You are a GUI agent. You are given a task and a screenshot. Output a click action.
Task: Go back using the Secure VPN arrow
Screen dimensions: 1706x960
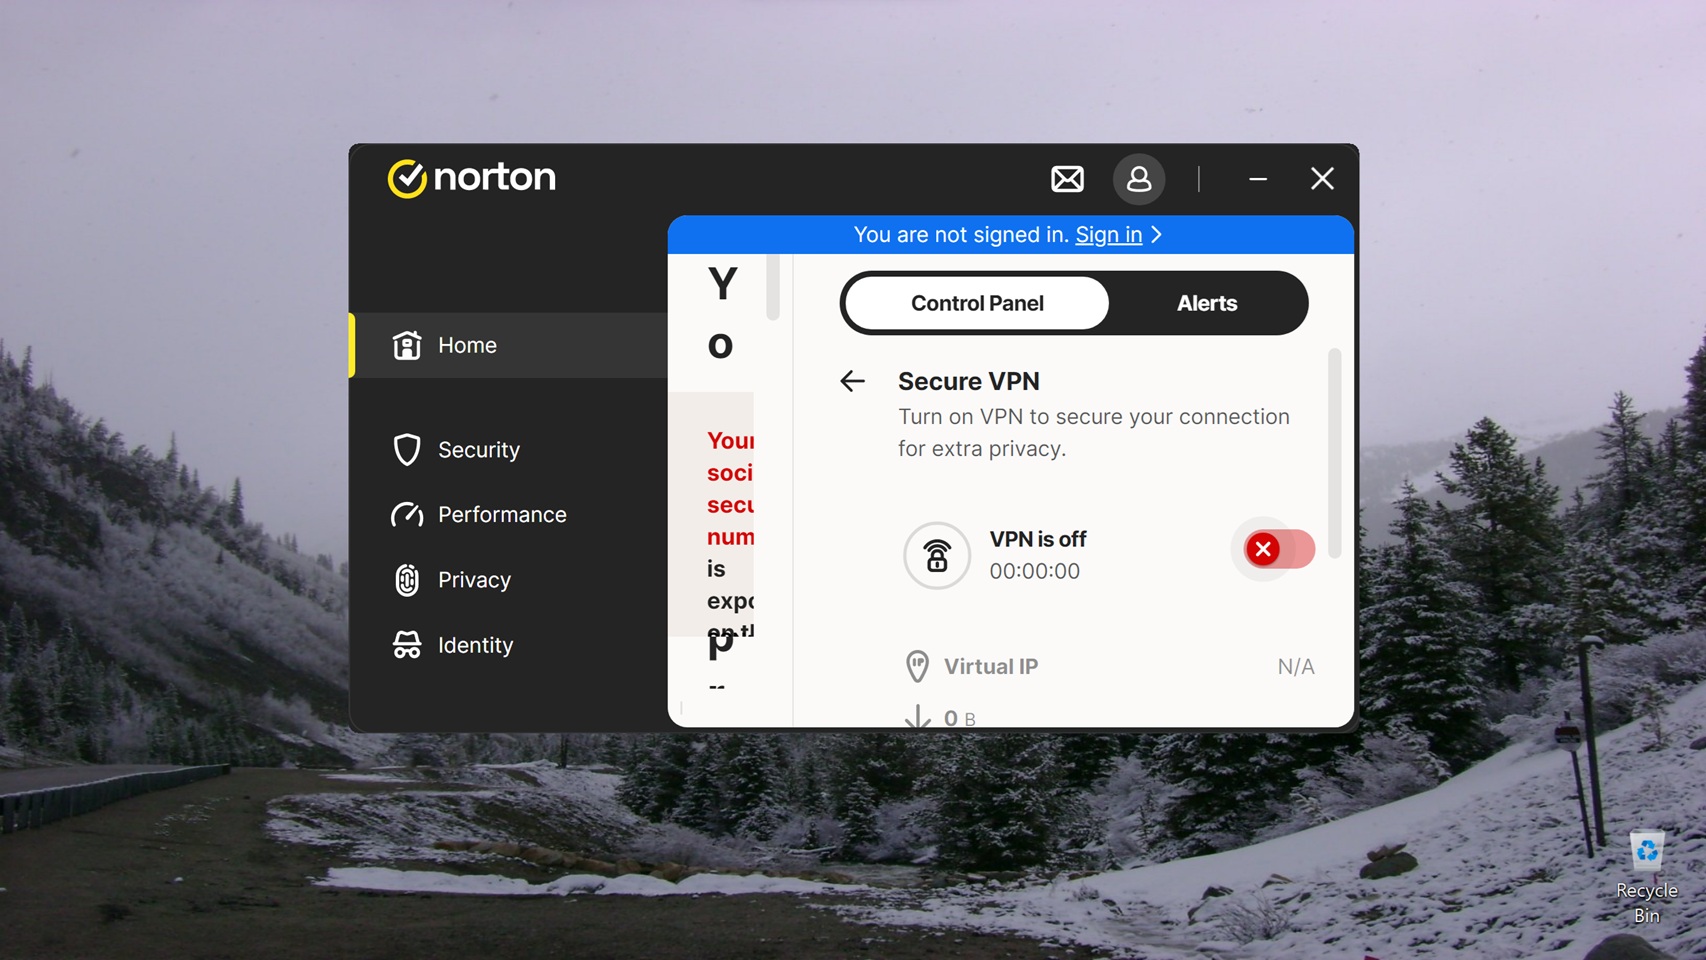[x=852, y=381]
